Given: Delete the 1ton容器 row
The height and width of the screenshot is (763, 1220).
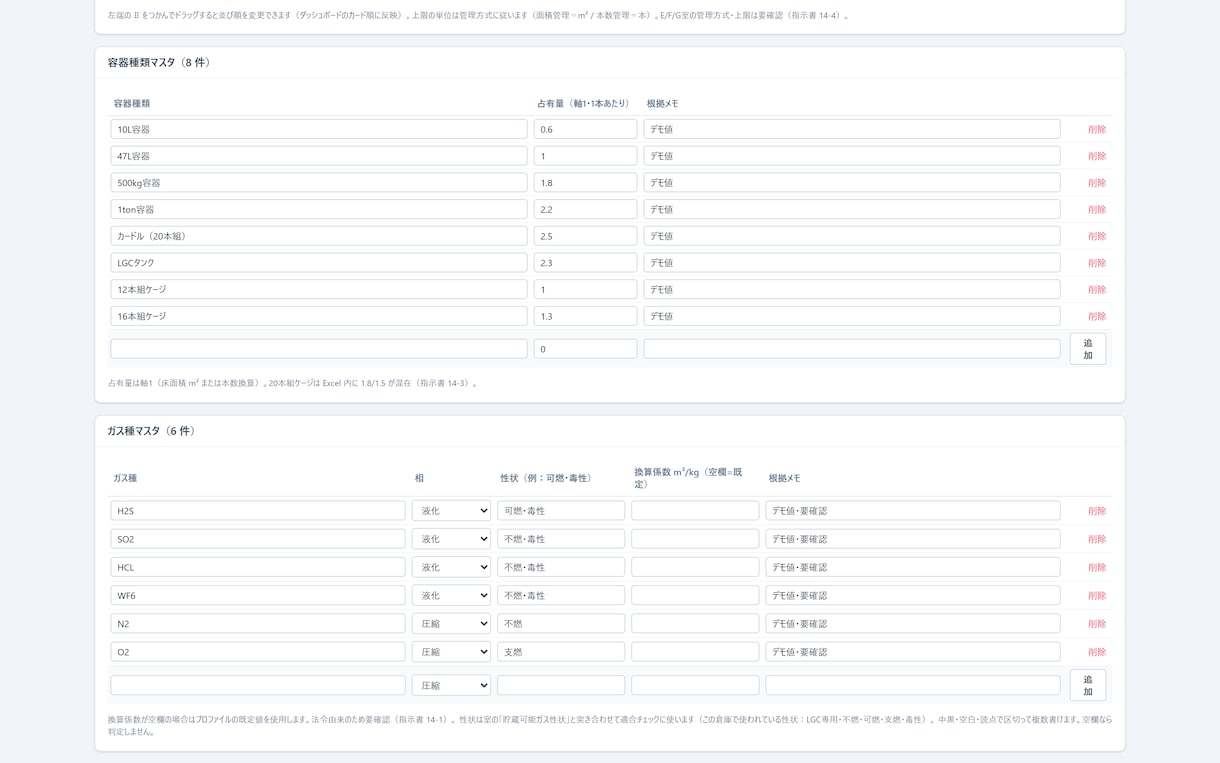Looking at the screenshot, I should pyautogui.click(x=1097, y=209).
